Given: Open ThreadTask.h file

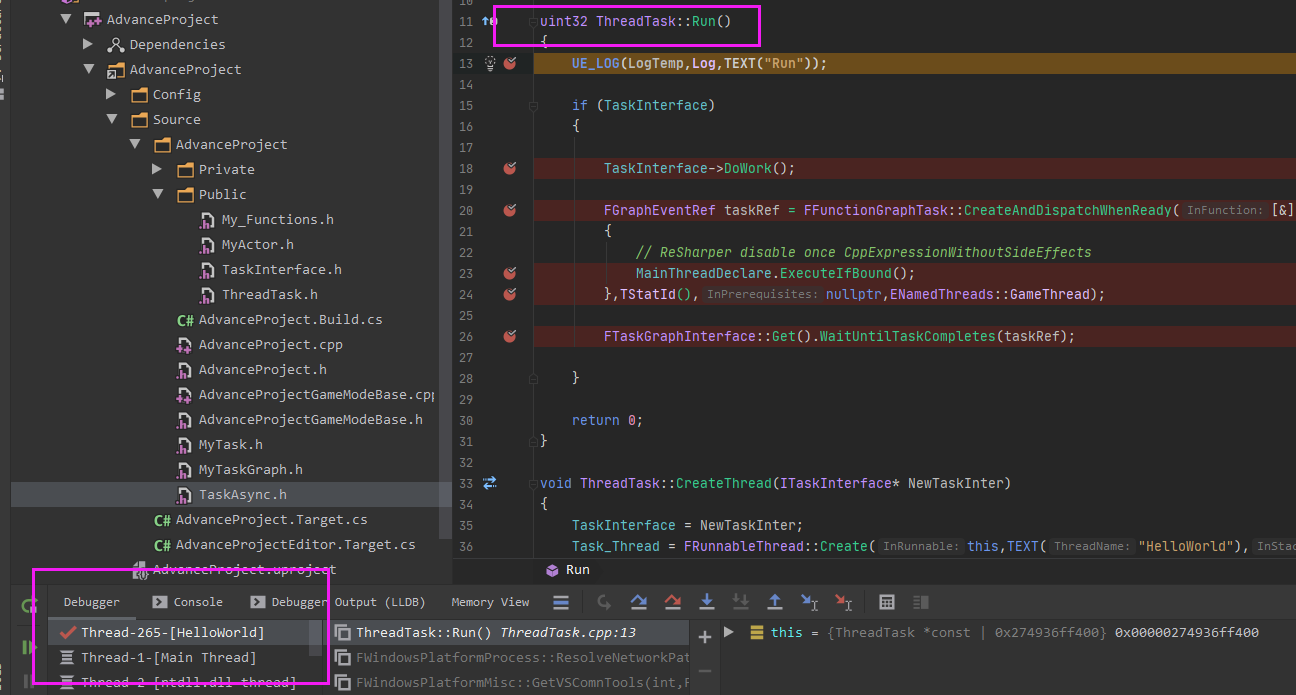Looking at the screenshot, I should [269, 294].
